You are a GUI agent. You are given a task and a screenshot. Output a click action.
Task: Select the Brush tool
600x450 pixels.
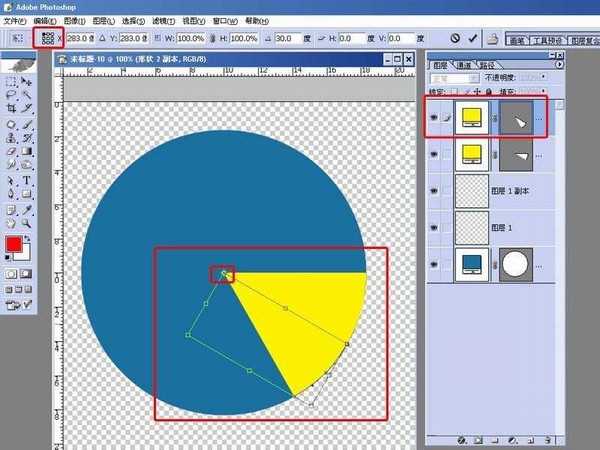point(26,125)
